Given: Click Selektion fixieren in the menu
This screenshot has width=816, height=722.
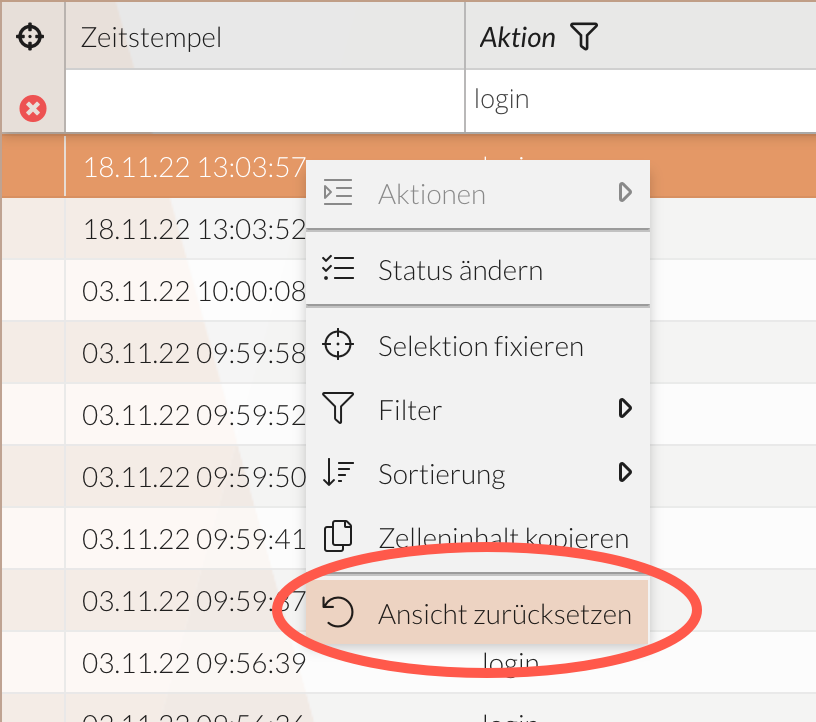Looking at the screenshot, I should click(480, 344).
